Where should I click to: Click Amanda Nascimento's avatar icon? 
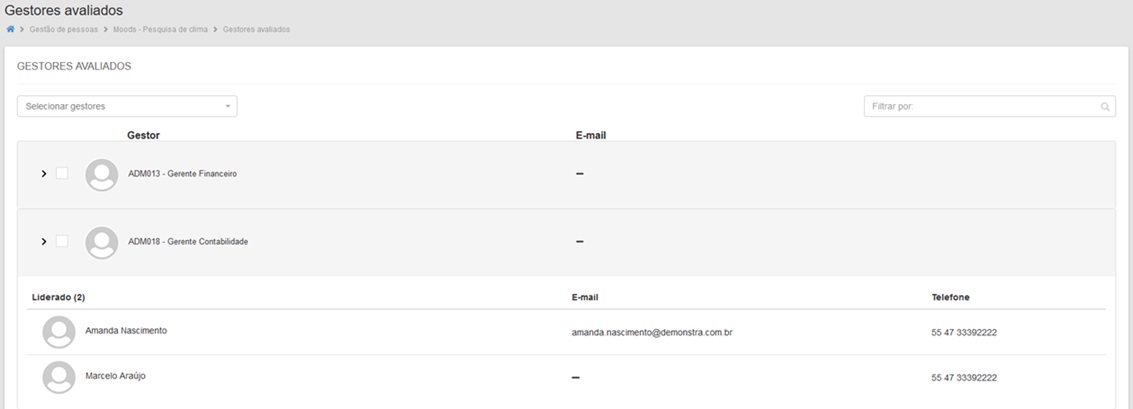[59, 332]
